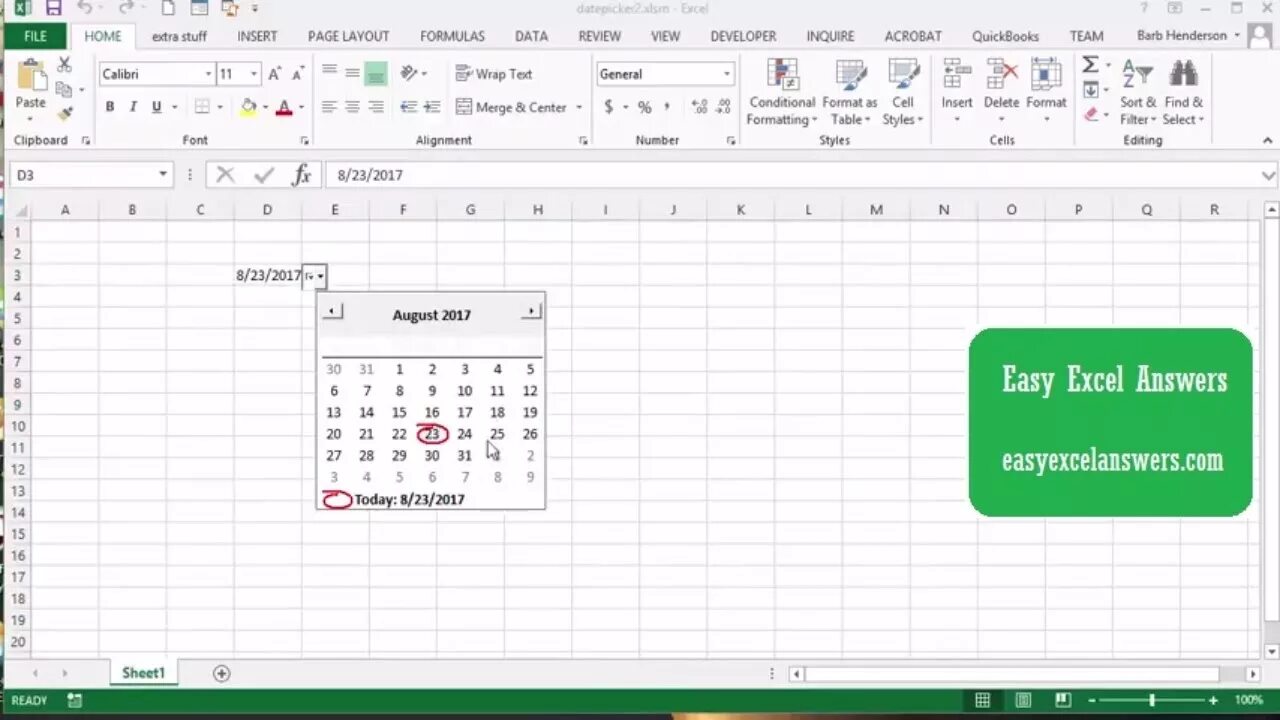Apply Comma Style icon
The width and height of the screenshot is (1280, 720).
[667, 107]
